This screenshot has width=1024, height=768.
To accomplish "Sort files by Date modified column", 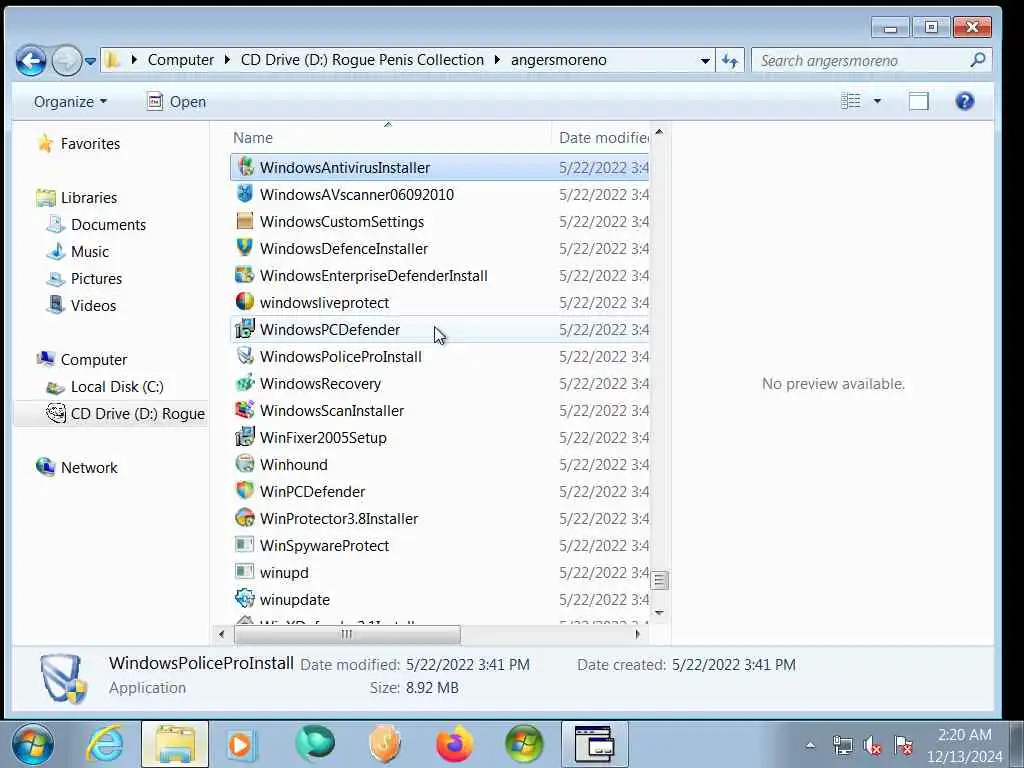I will click(x=601, y=138).
